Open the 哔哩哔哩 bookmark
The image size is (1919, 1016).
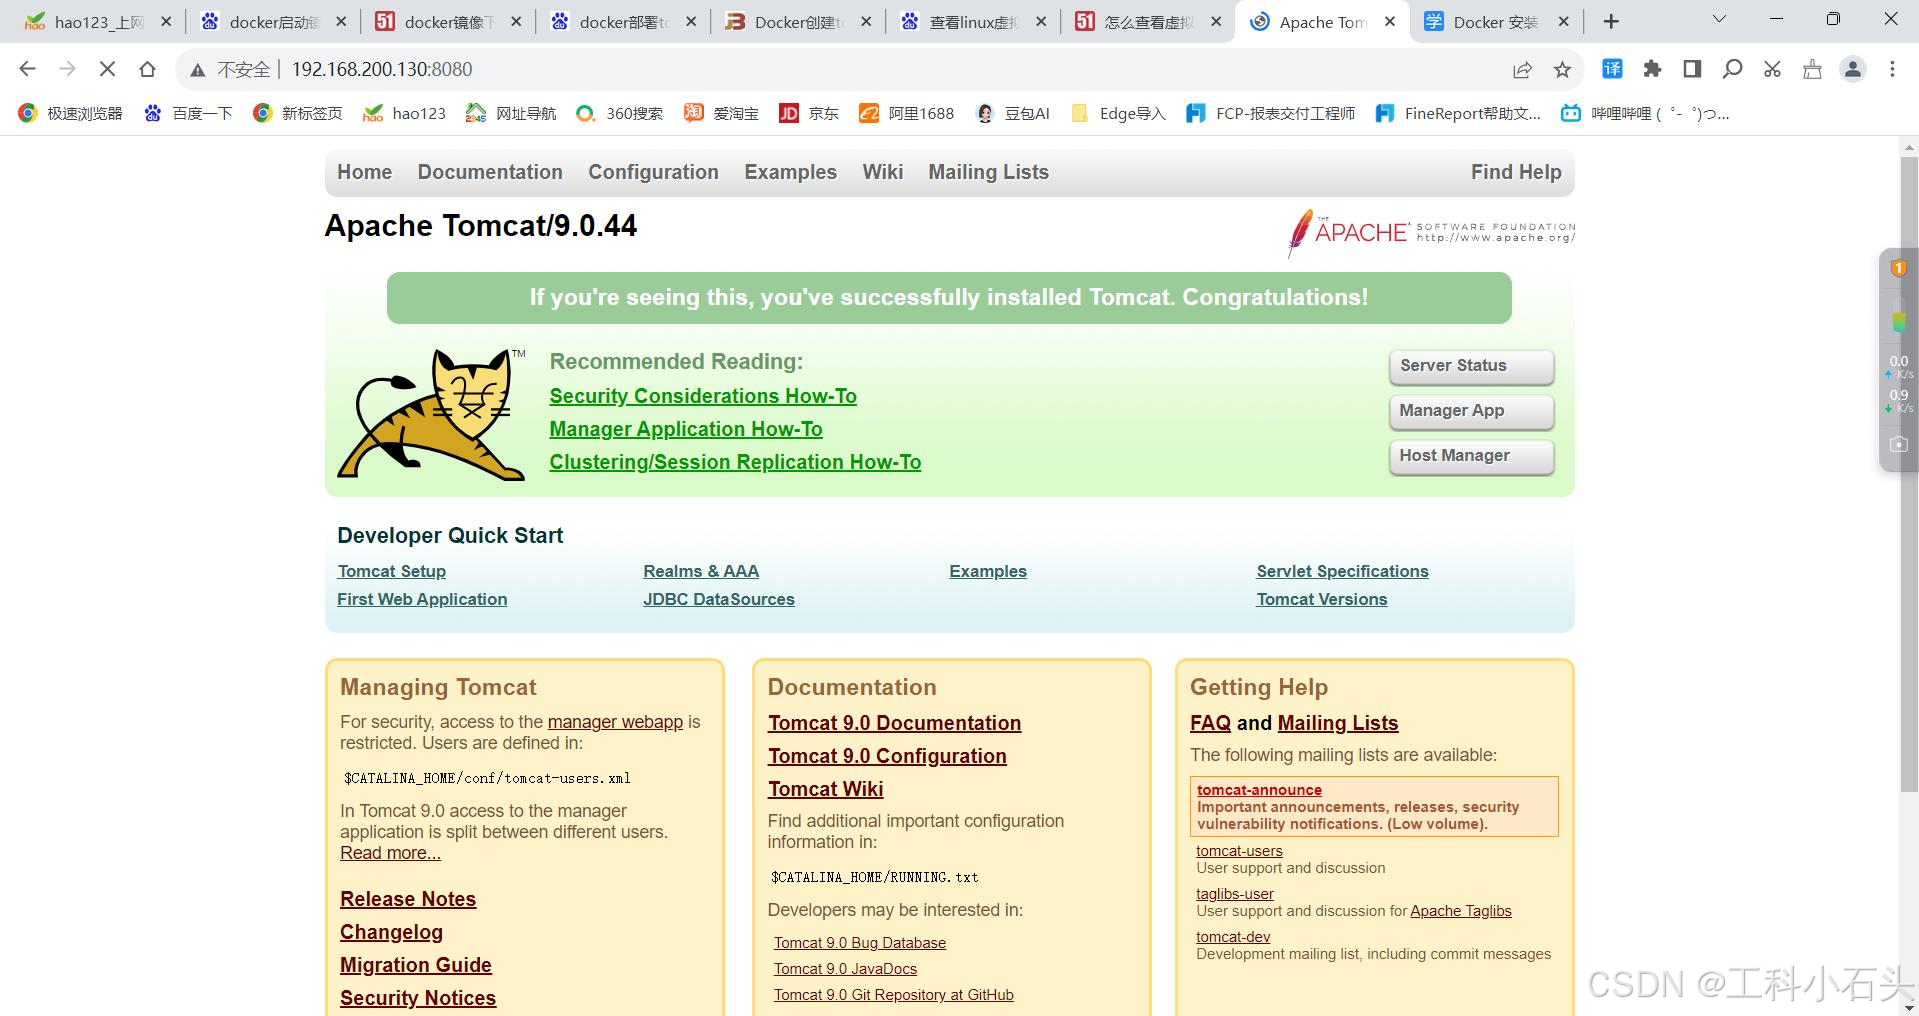1645,113
